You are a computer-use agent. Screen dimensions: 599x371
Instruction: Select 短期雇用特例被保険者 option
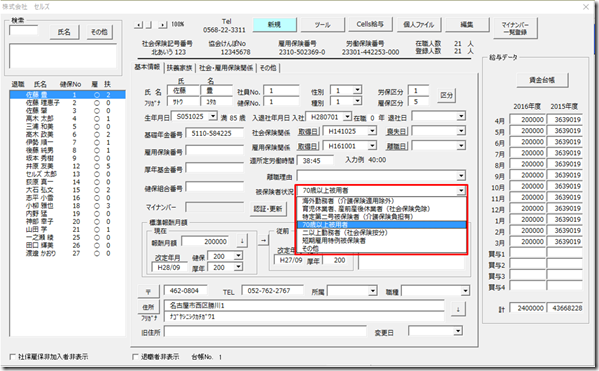tap(381, 240)
